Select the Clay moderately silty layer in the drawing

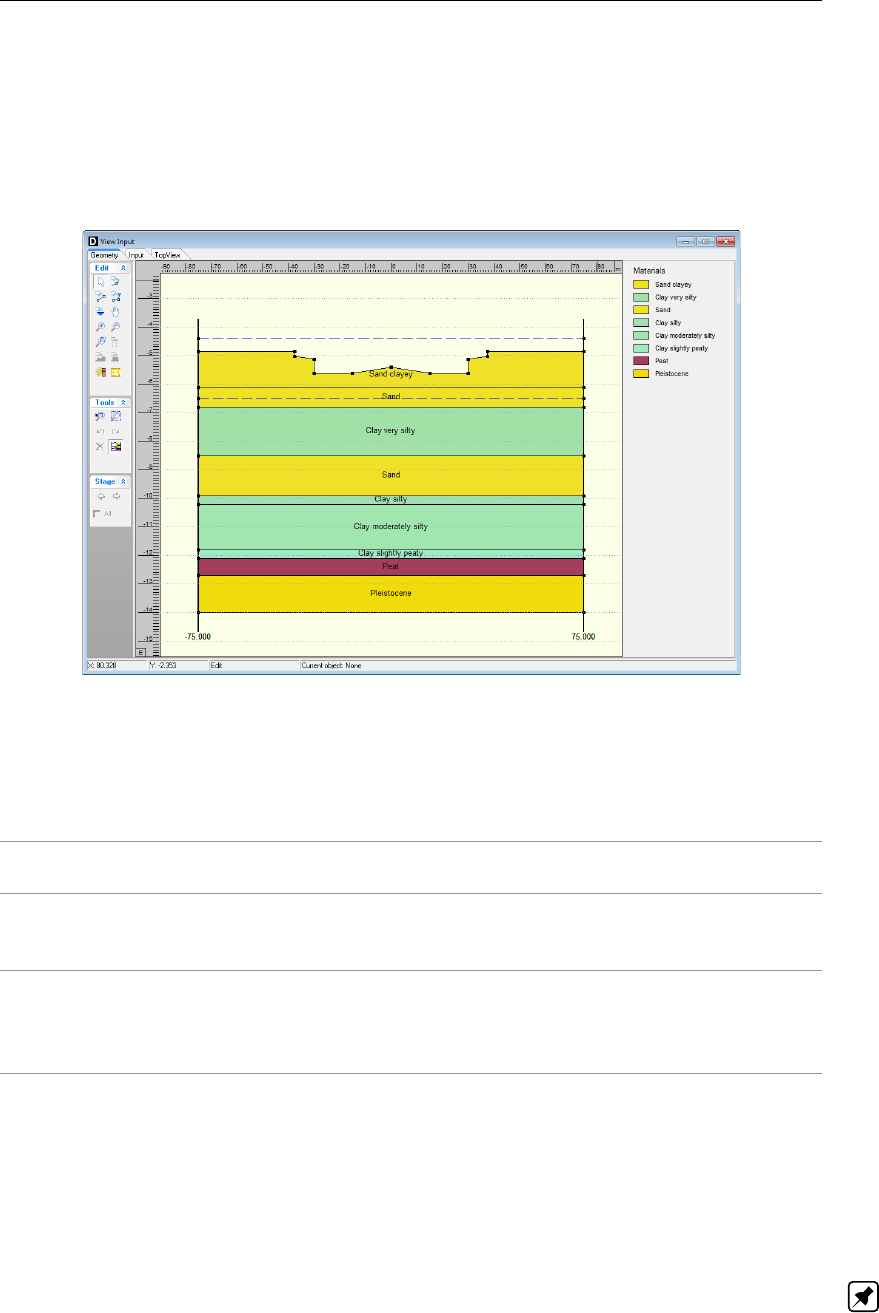[x=390, y=526]
